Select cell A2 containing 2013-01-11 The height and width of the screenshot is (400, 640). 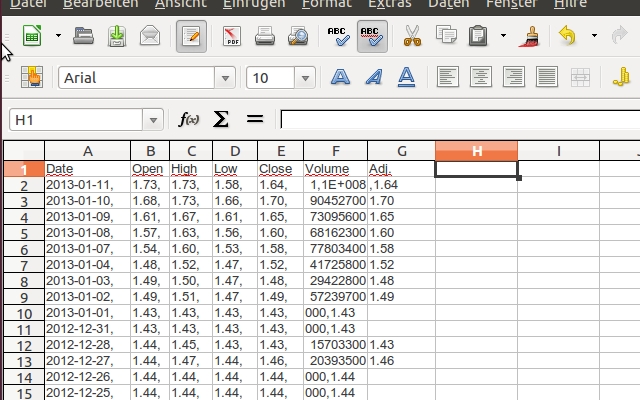(x=87, y=185)
